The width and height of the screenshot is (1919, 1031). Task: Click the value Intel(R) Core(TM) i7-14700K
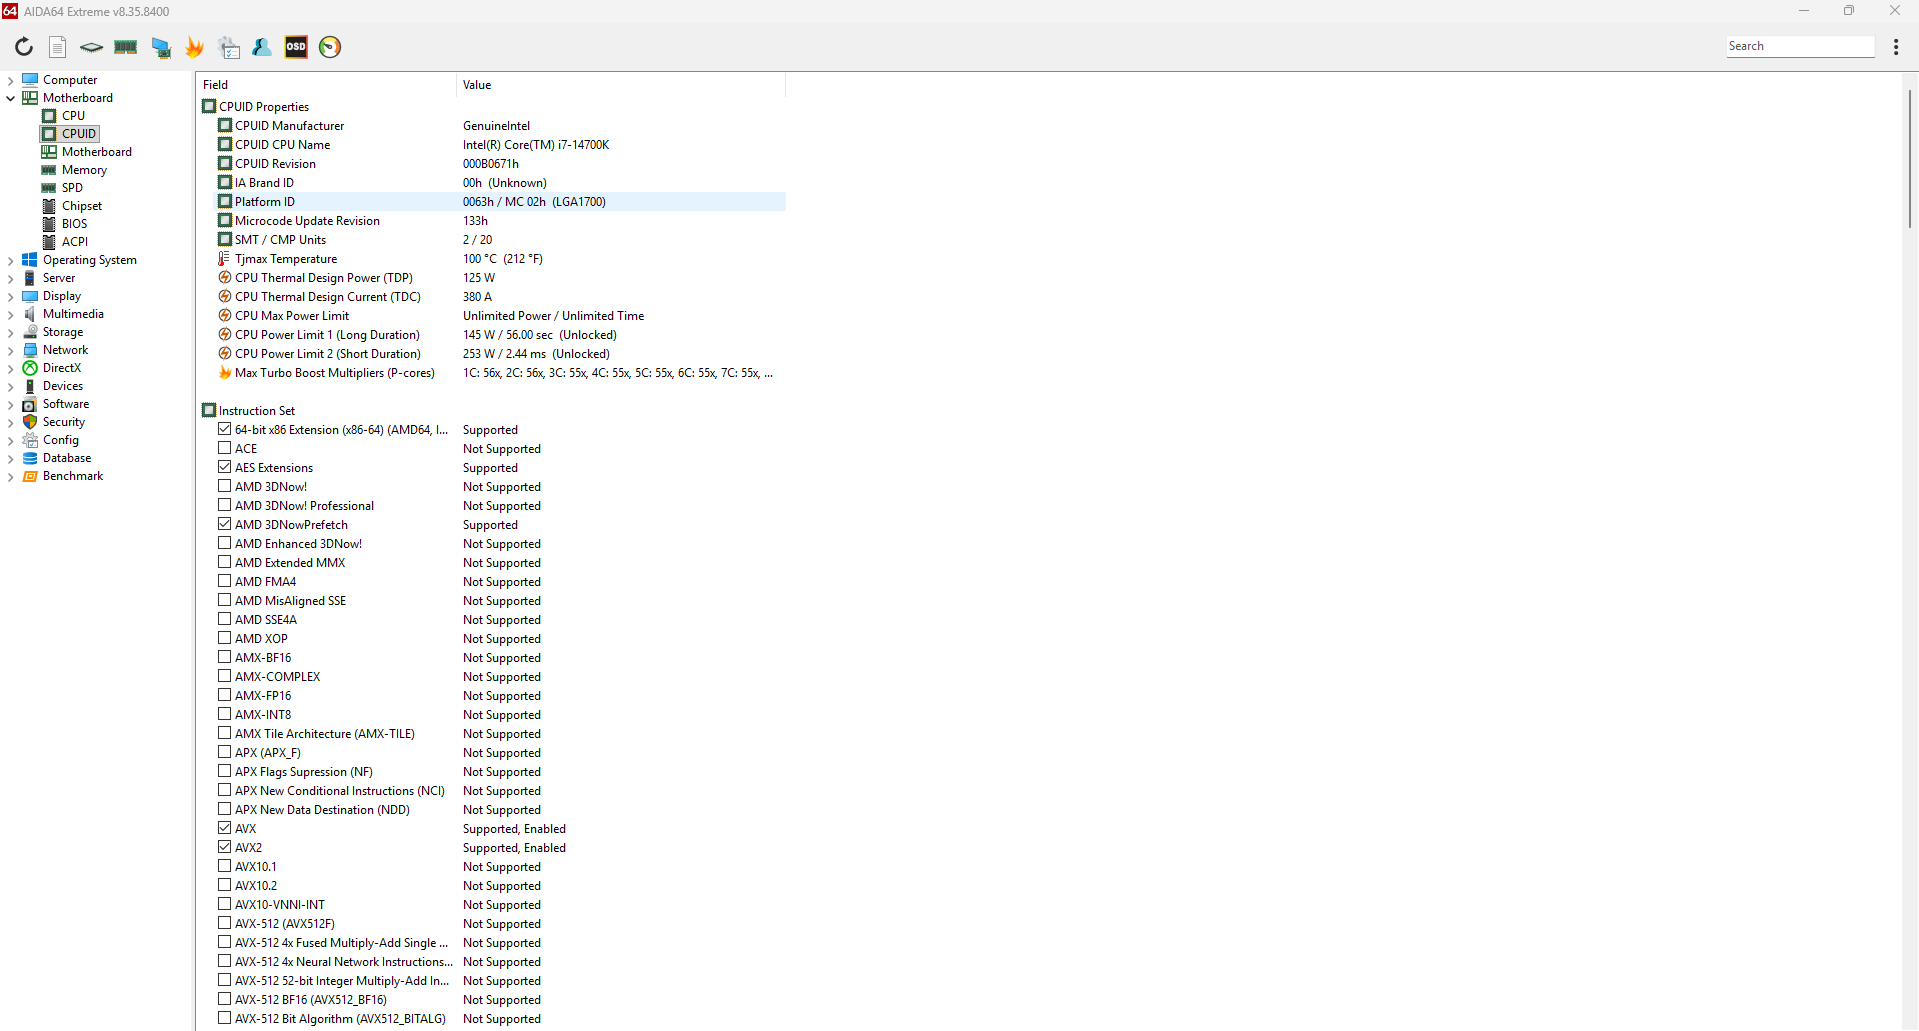click(536, 145)
